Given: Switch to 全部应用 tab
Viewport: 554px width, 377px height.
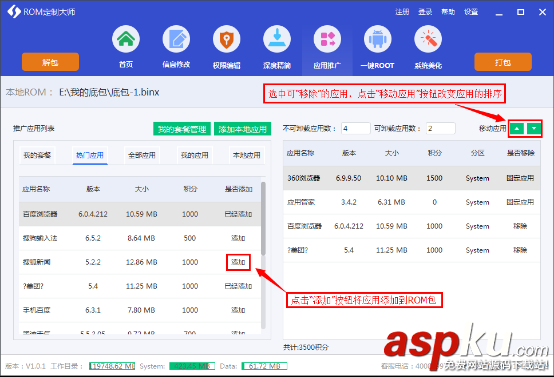Looking at the screenshot, I should click(142, 155).
